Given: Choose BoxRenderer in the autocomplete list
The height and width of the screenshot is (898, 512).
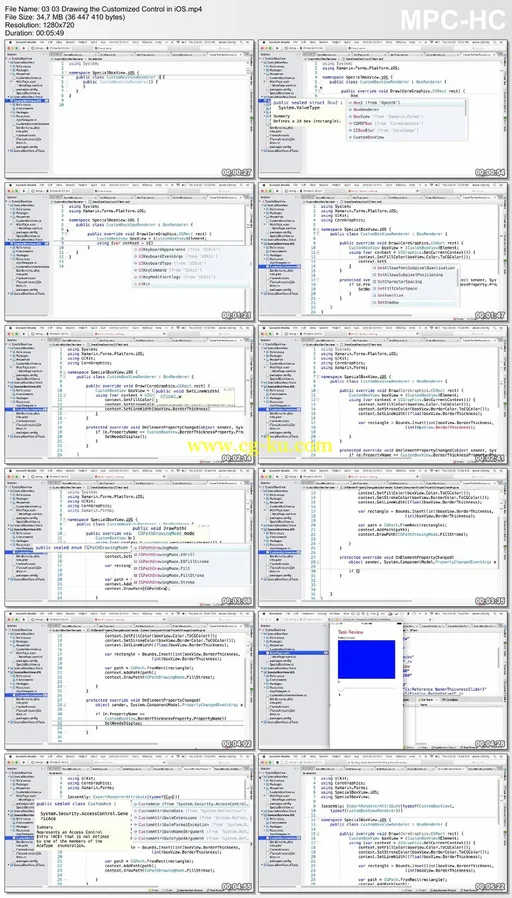Looking at the screenshot, I should click(x=405, y=109).
